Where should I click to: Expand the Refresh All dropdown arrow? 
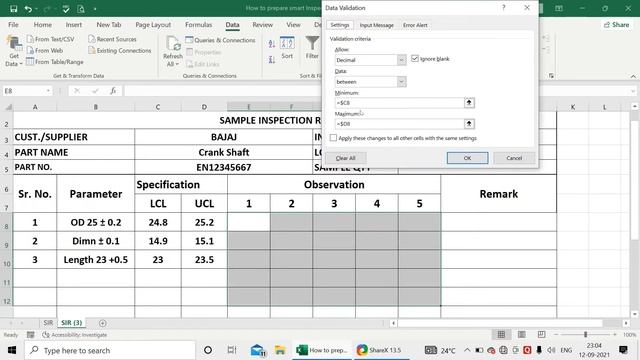pos(178,64)
